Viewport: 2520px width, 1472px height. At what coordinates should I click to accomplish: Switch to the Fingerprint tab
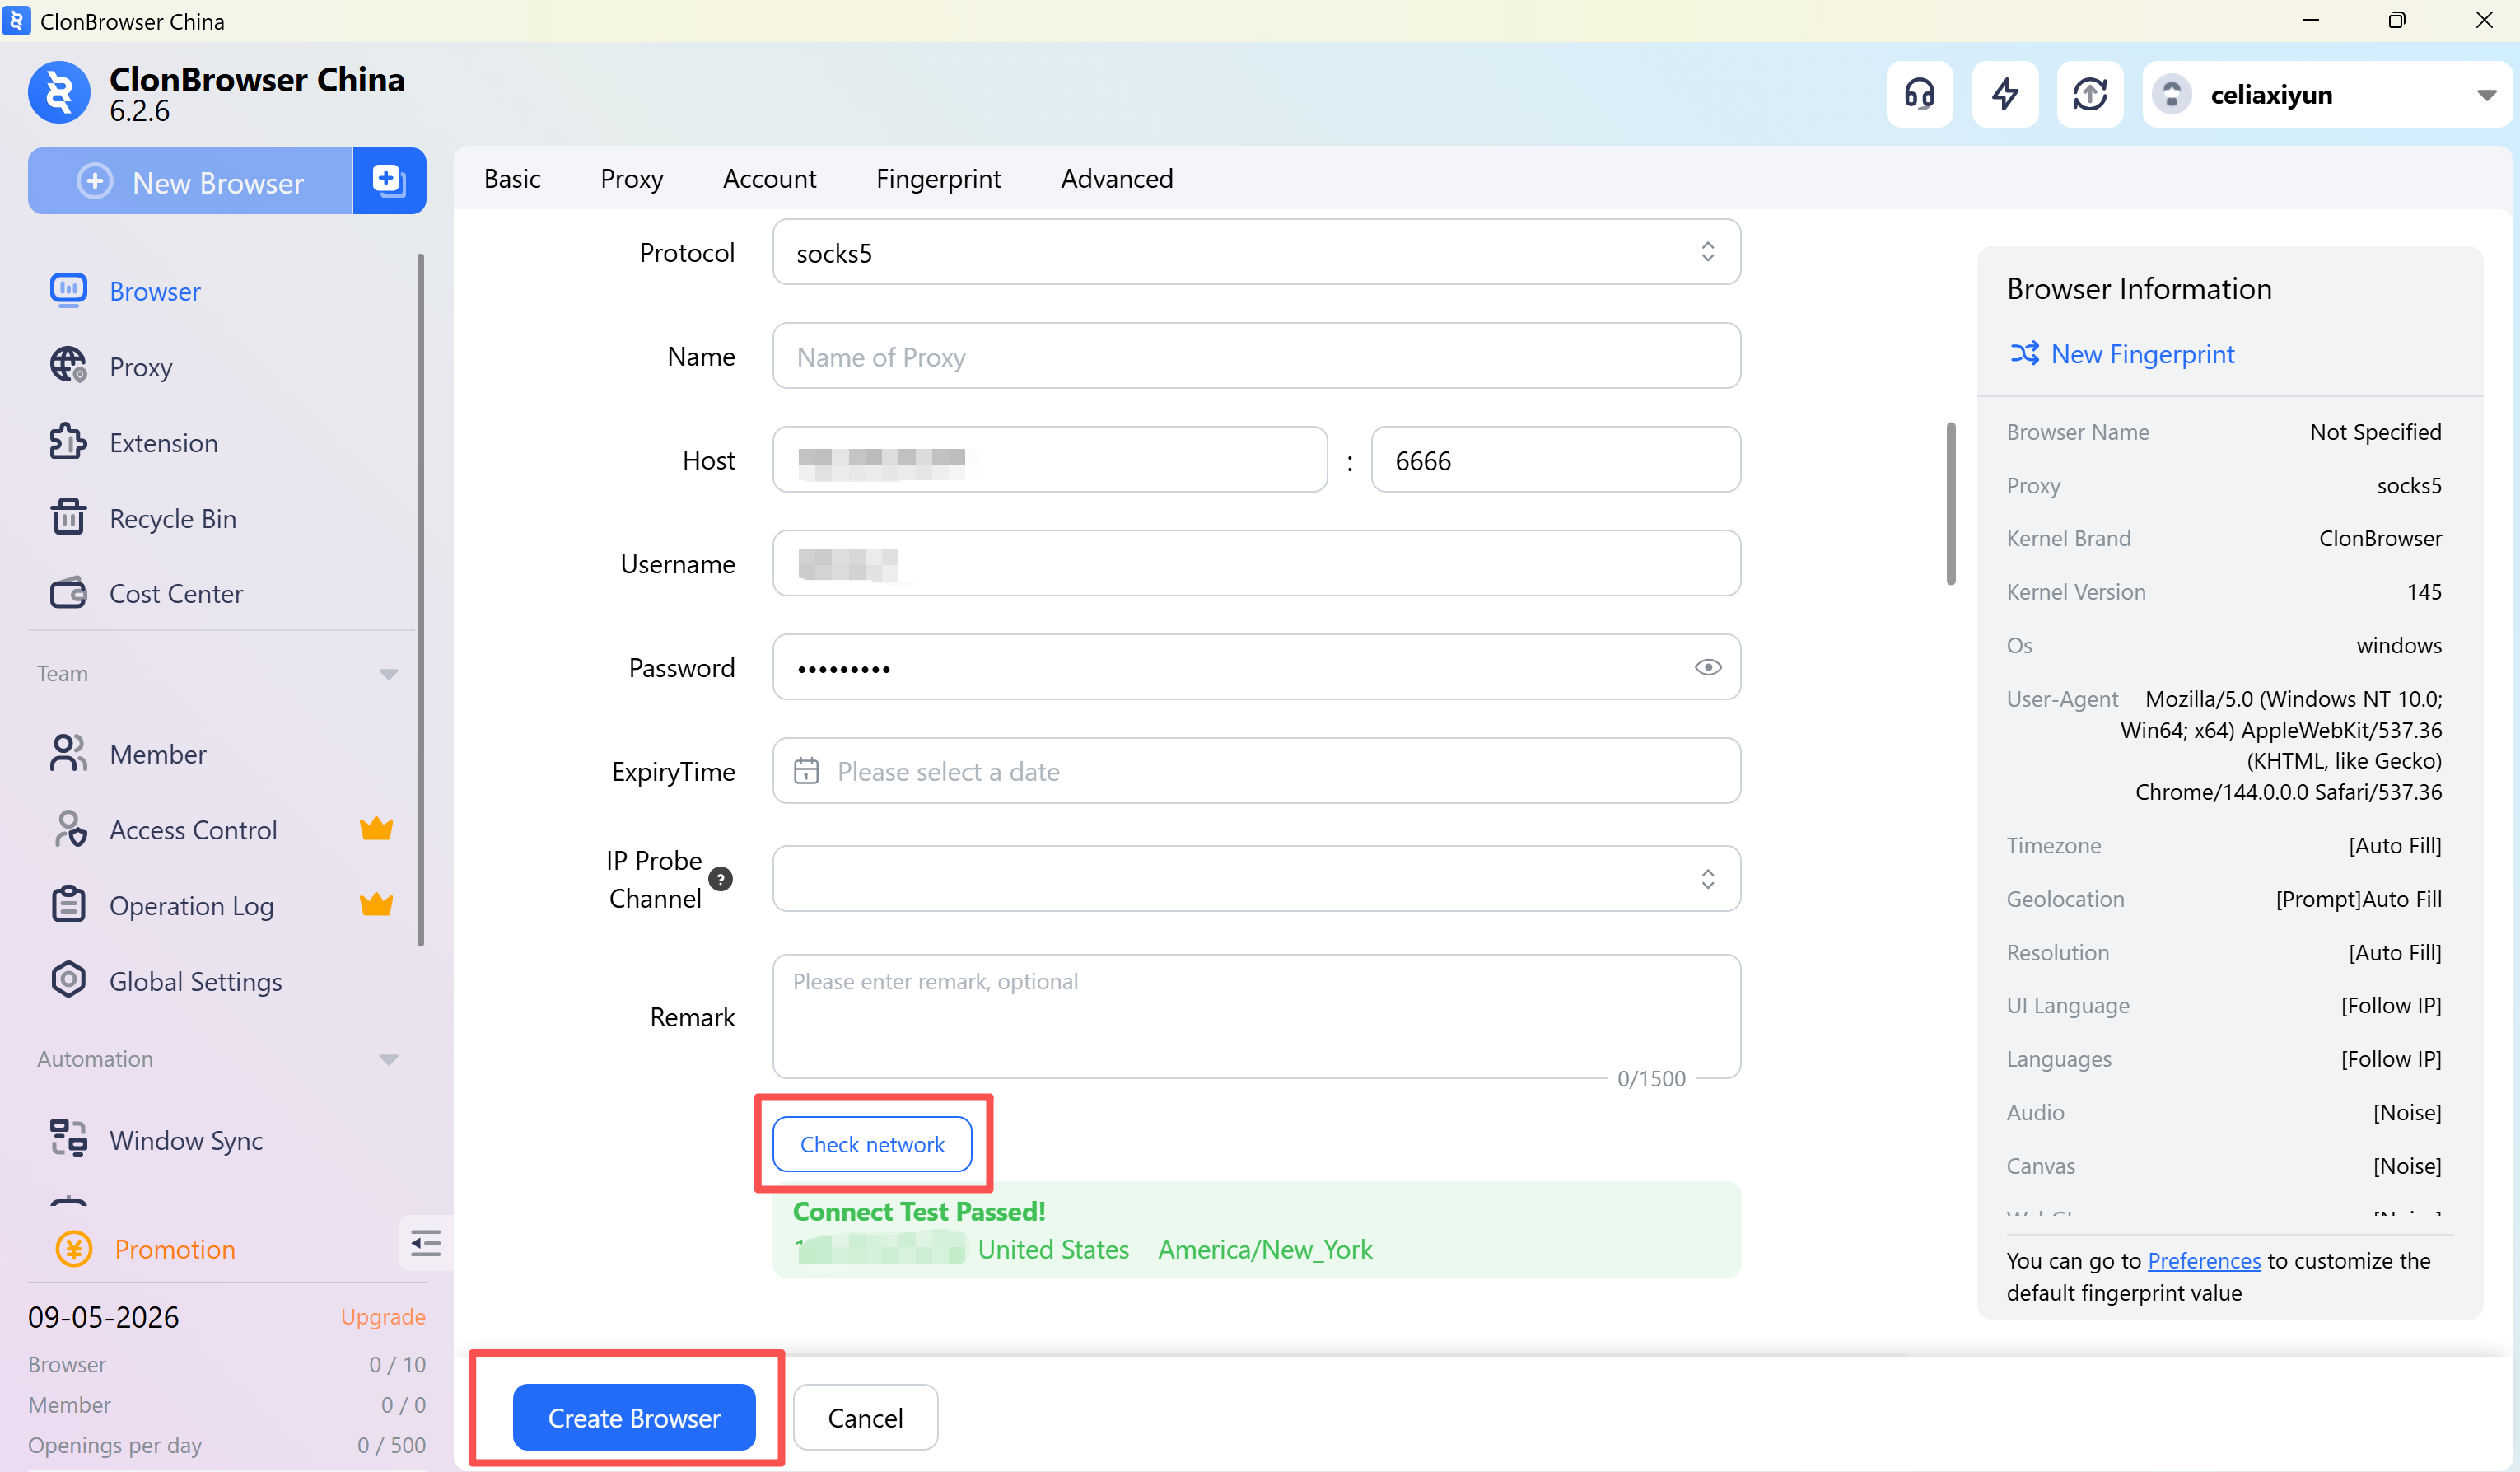[x=937, y=178]
